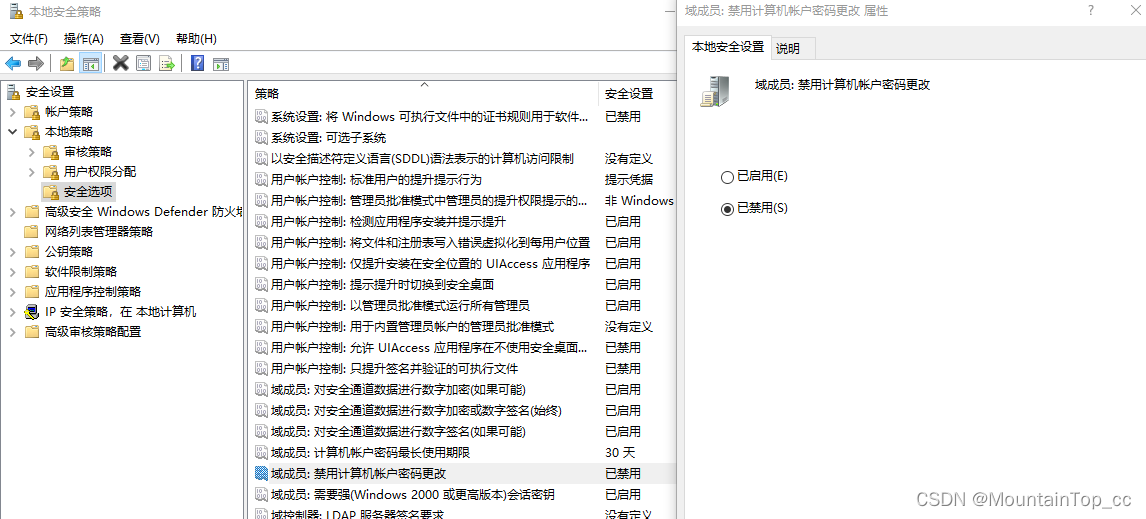Toggle the show/hide action pane icon

tap(221, 64)
